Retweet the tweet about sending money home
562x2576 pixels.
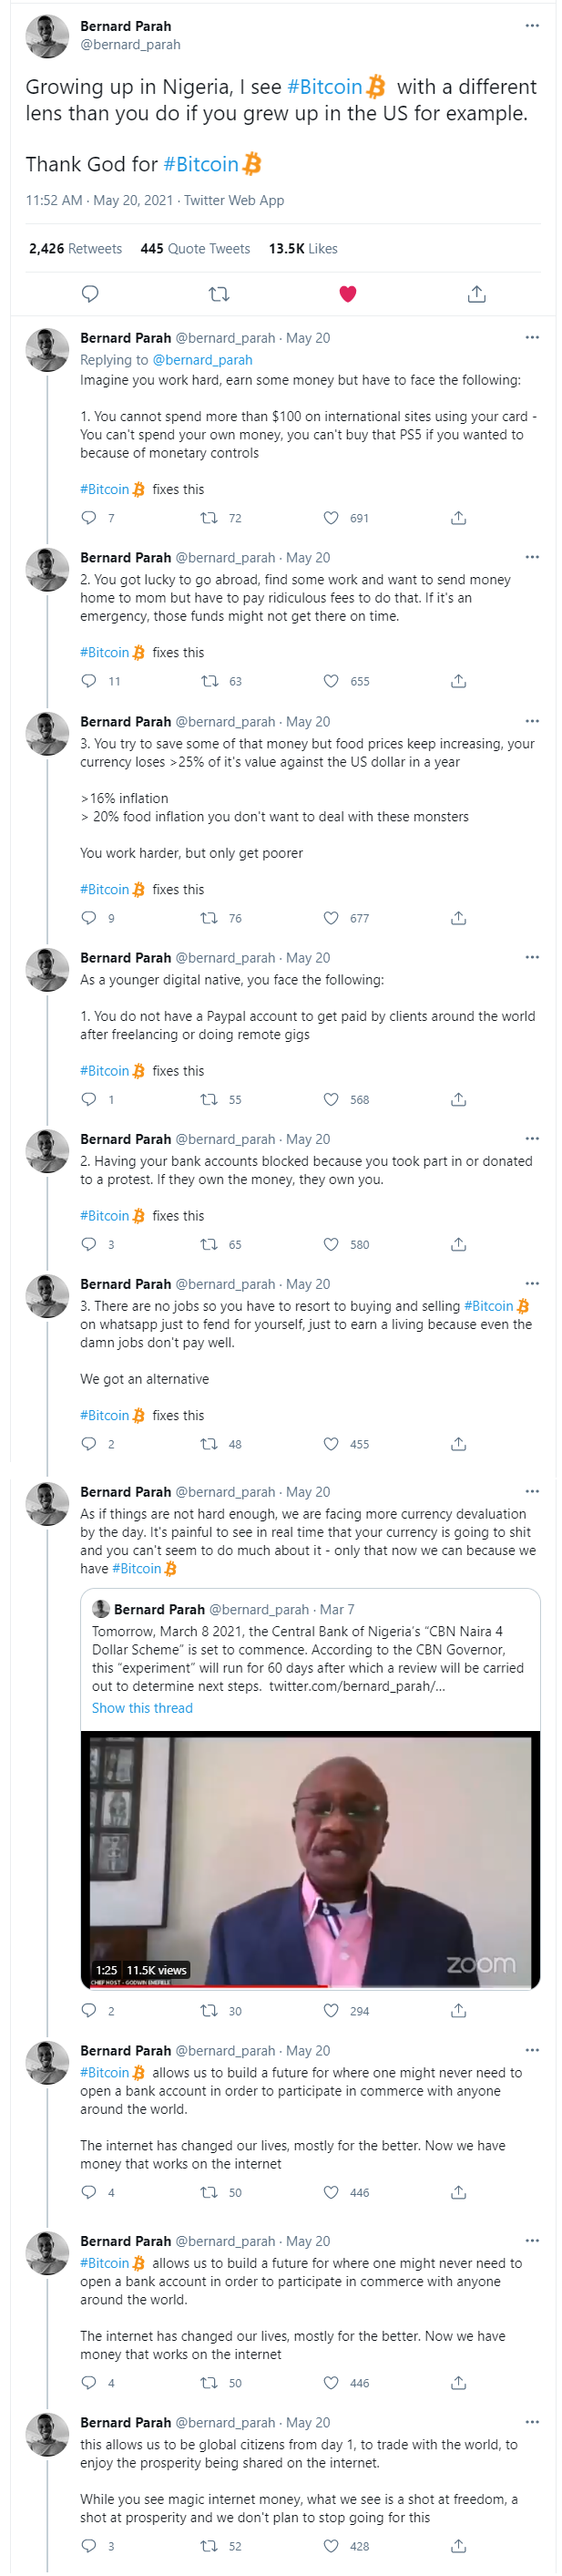(209, 682)
